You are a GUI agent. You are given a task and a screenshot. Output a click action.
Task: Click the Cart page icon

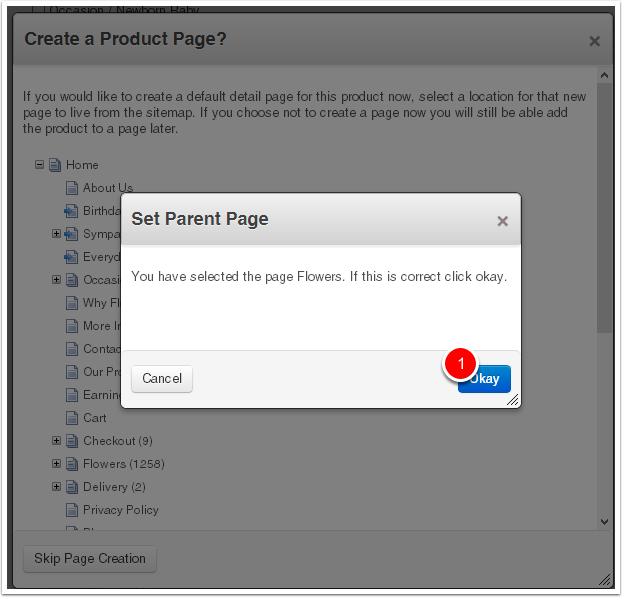72,418
